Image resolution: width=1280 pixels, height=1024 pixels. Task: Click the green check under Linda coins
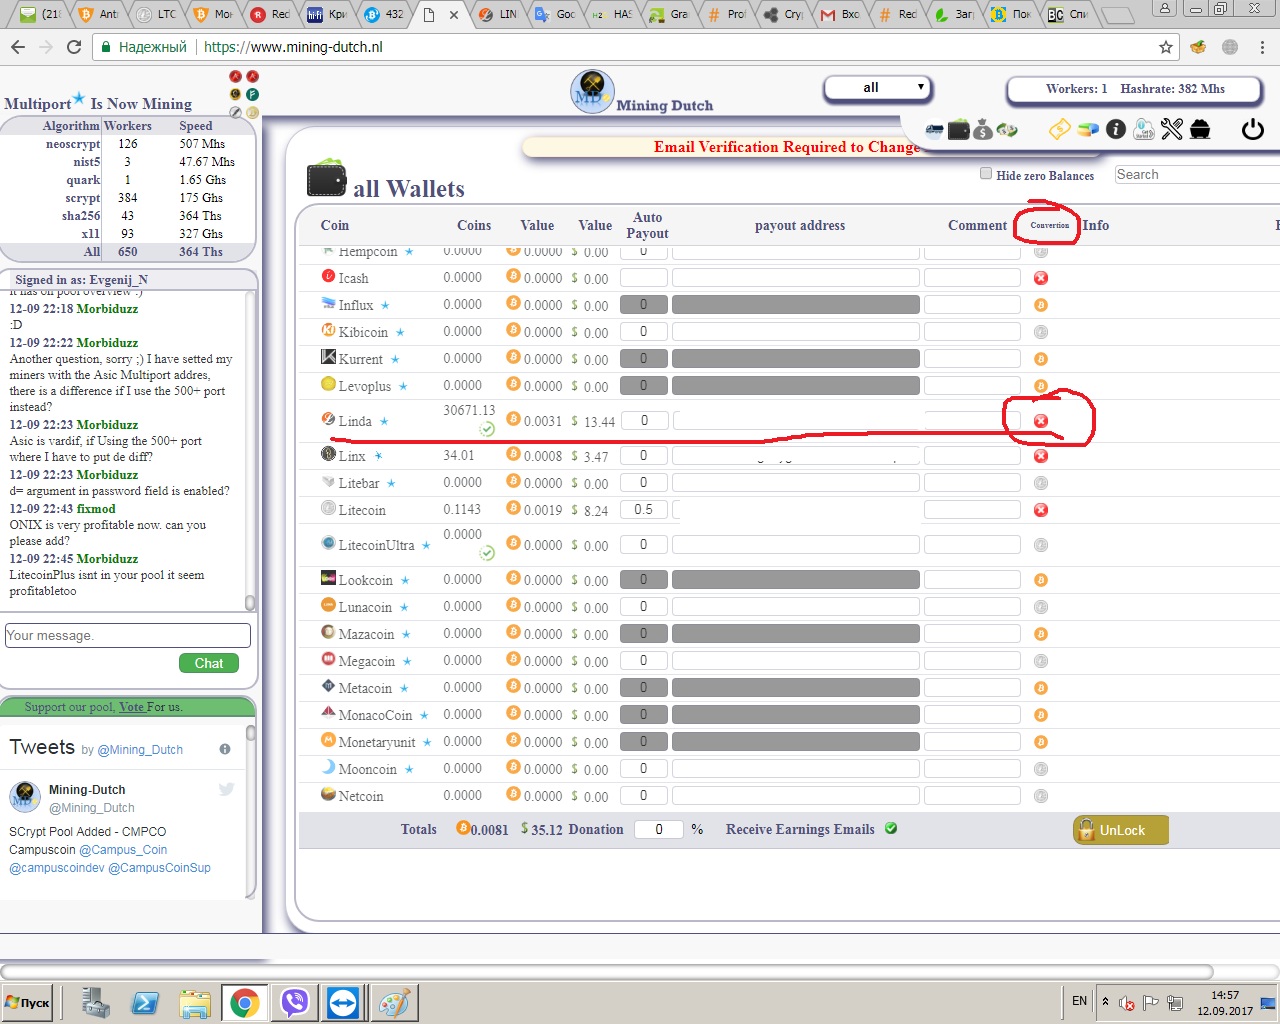pos(486,429)
